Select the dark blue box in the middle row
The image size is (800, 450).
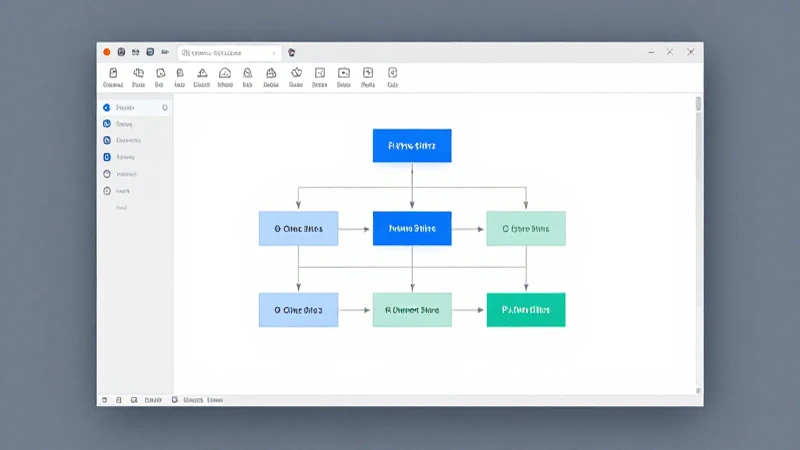(412, 229)
